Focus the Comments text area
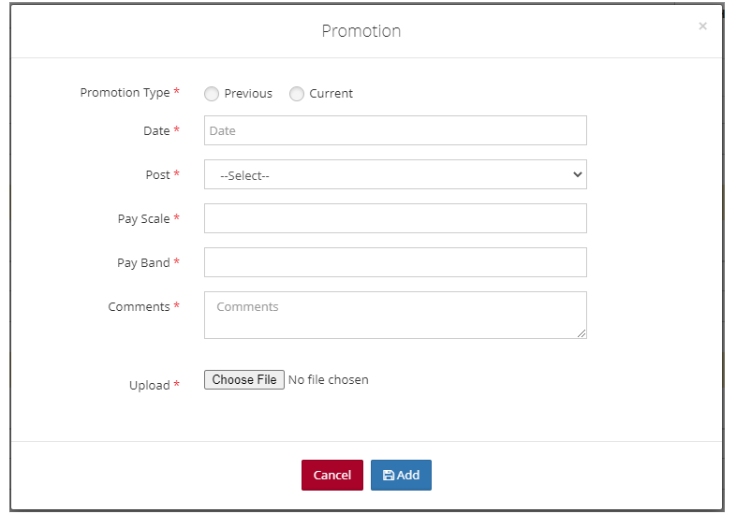The image size is (733, 518). tap(395, 315)
